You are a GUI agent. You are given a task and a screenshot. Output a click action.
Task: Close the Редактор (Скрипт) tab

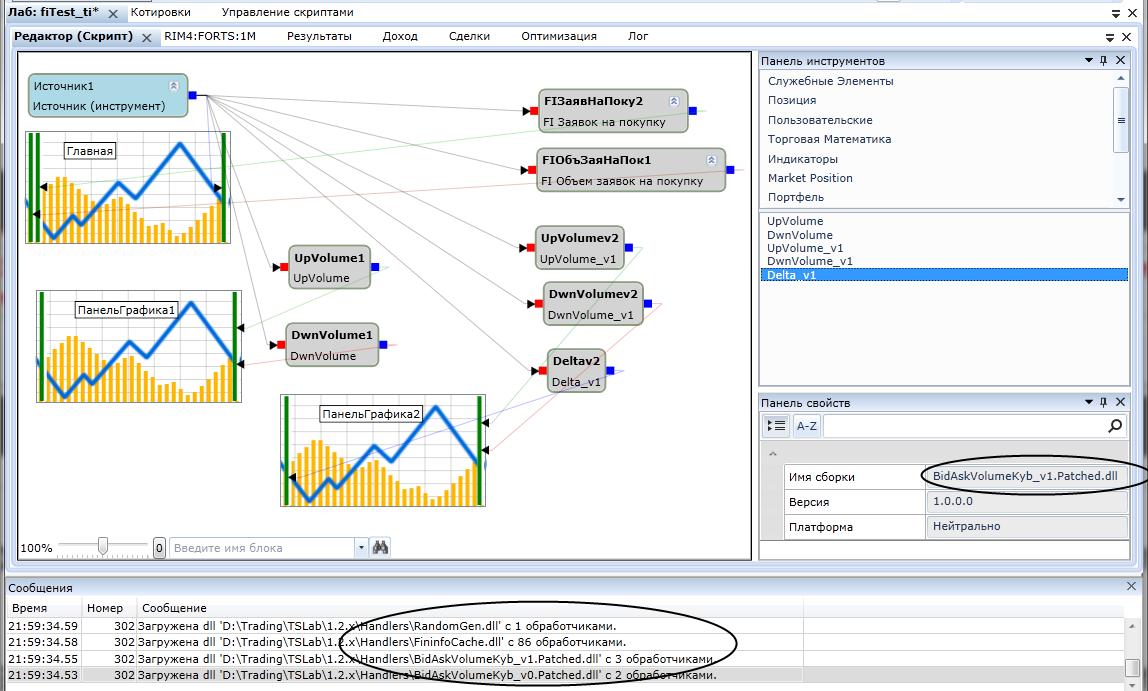point(146,37)
